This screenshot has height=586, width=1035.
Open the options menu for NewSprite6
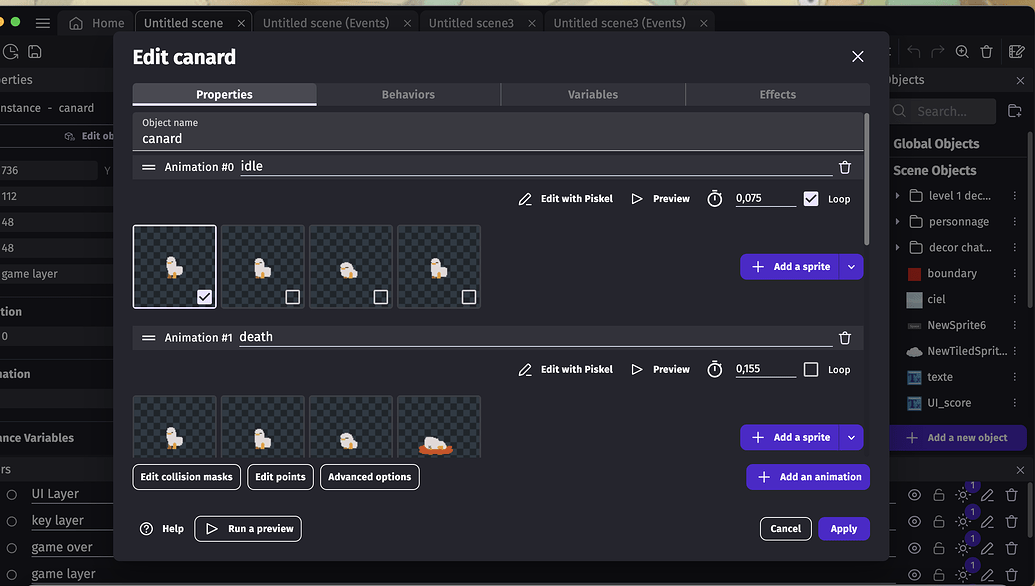[1015, 325]
